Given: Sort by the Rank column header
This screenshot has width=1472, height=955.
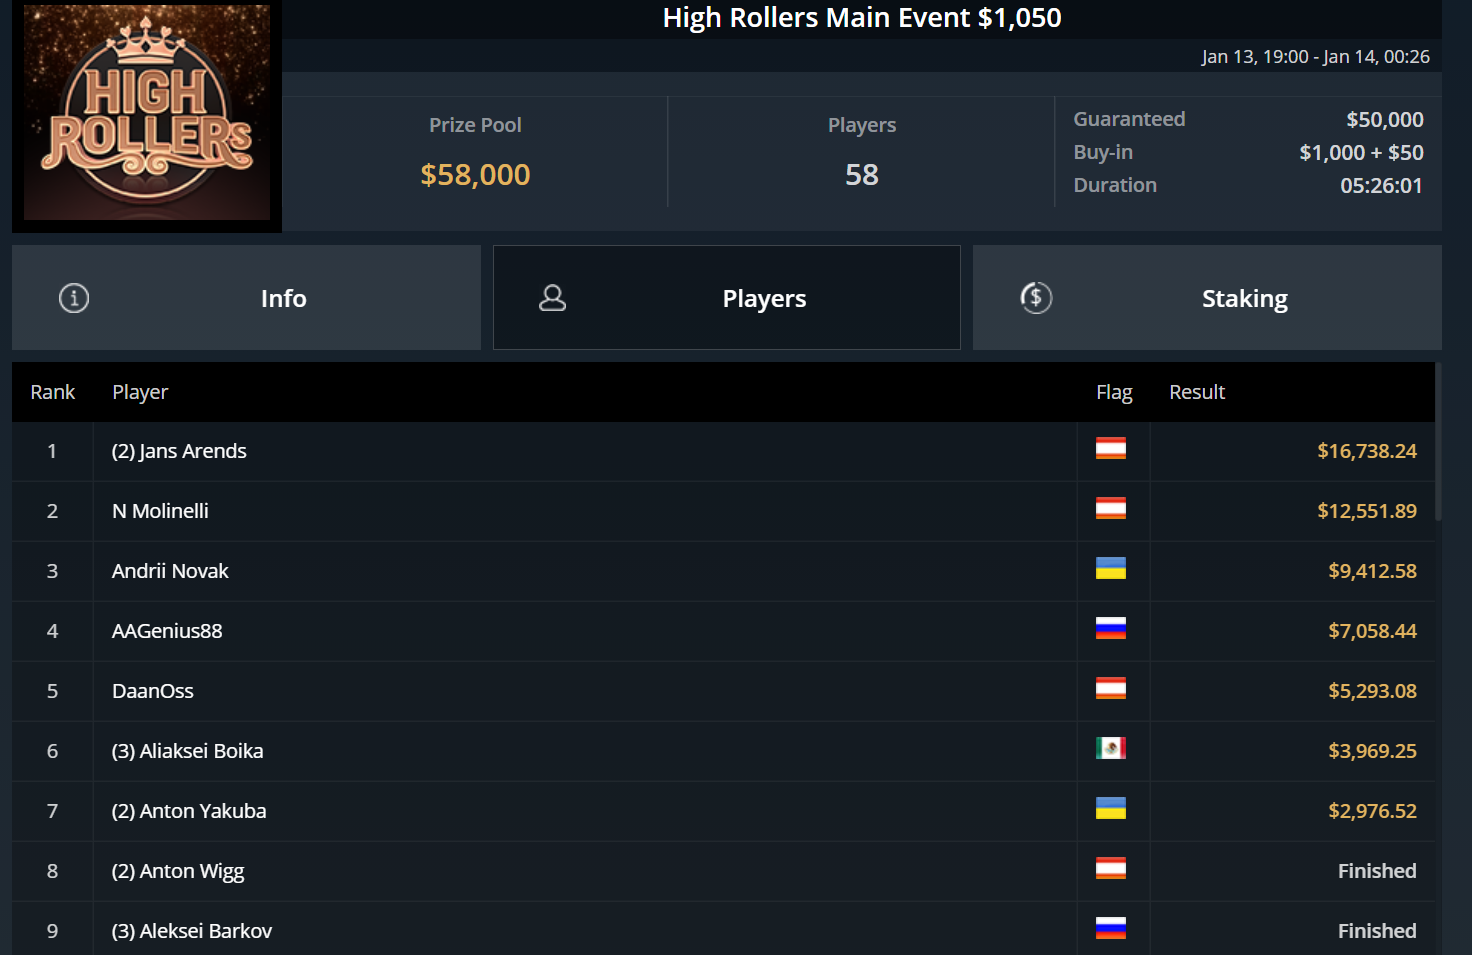Looking at the screenshot, I should click(x=52, y=392).
